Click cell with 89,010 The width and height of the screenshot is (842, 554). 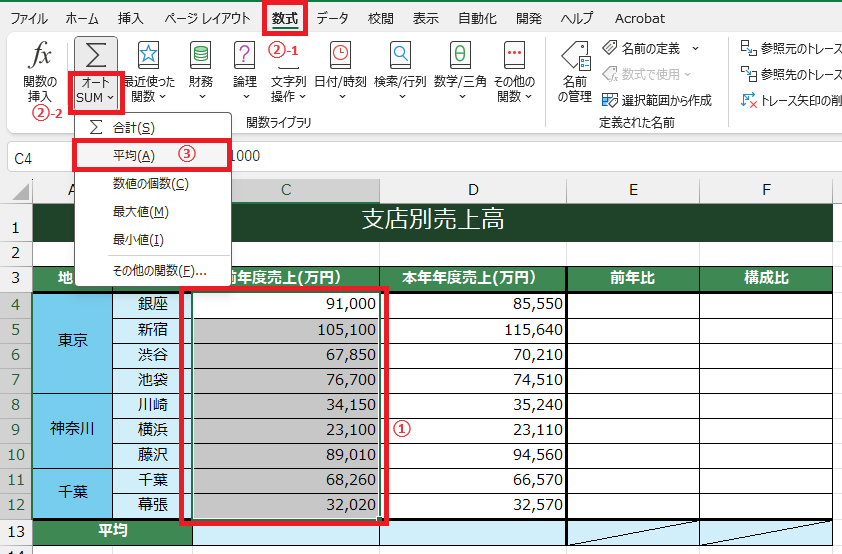[286, 455]
